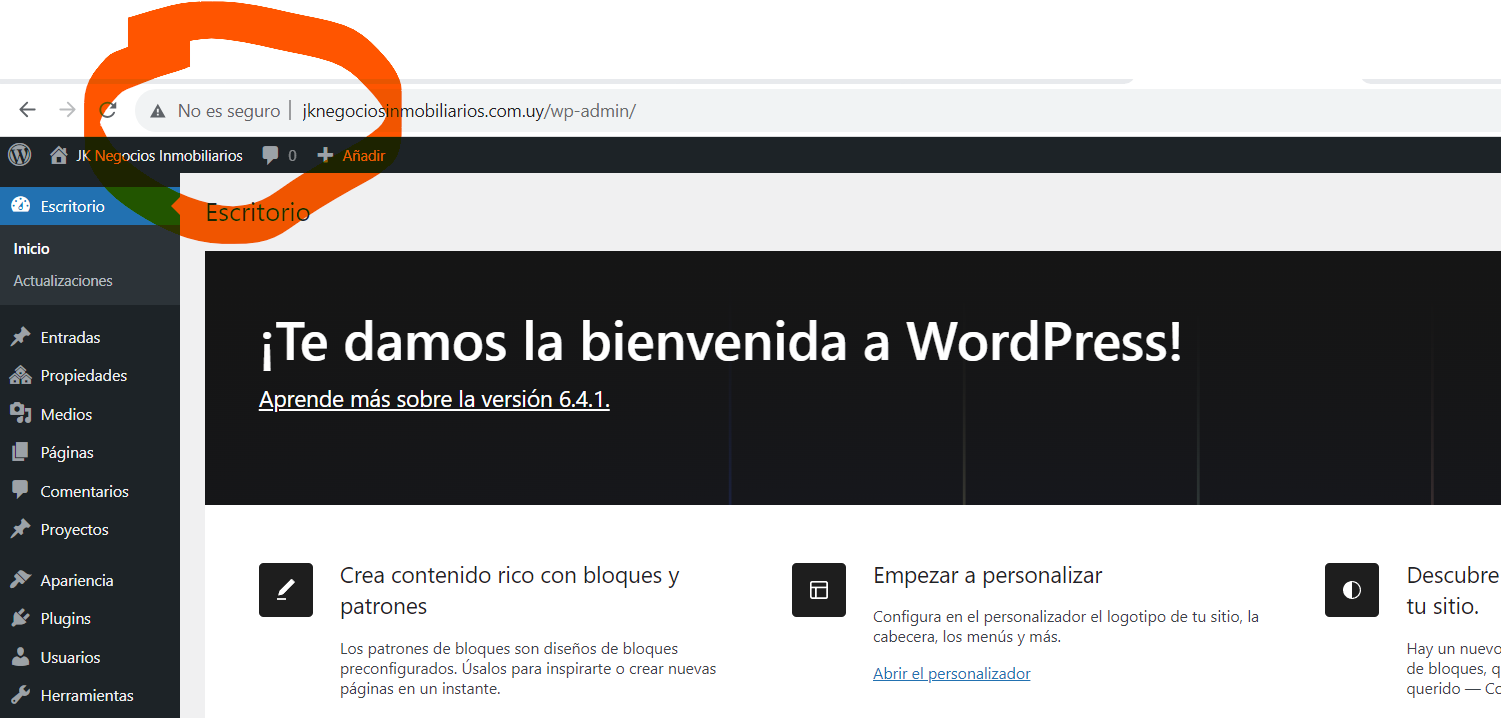Click 'Empezar a personalizar' heading
Image resolution: width=1501 pixels, height=718 pixels.
pyautogui.click(x=987, y=575)
